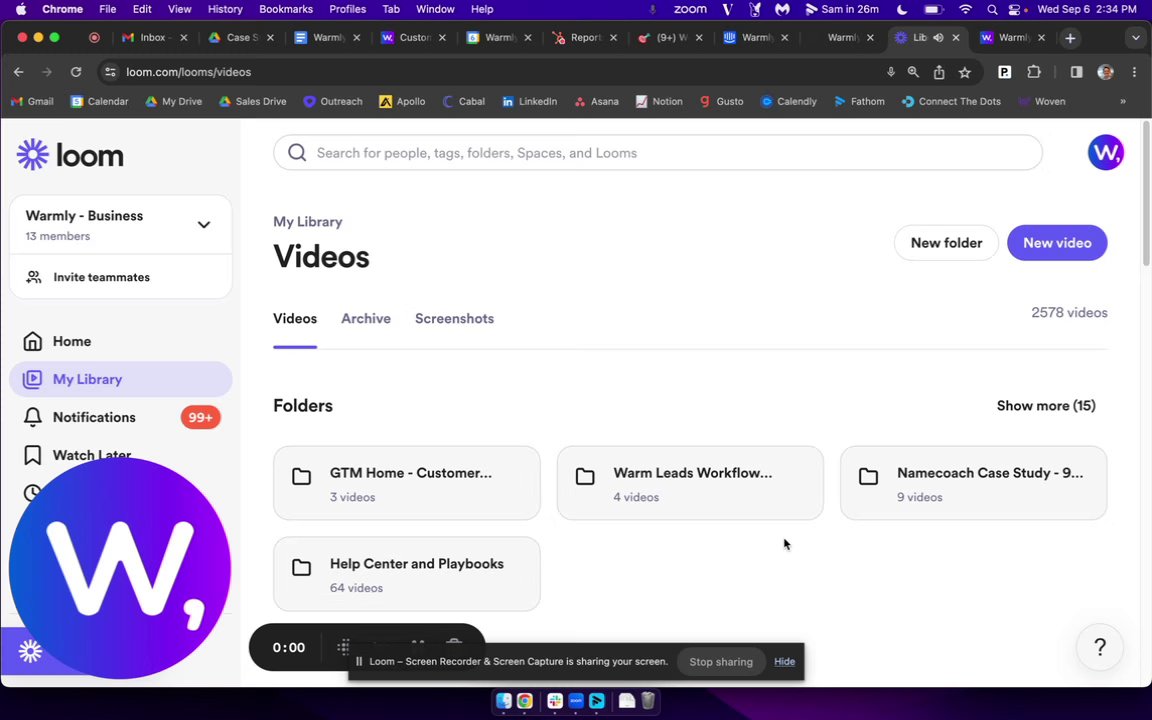The image size is (1152, 720).
Task: Switch to the Gmail Inbox browser tab
Action: 152,37
